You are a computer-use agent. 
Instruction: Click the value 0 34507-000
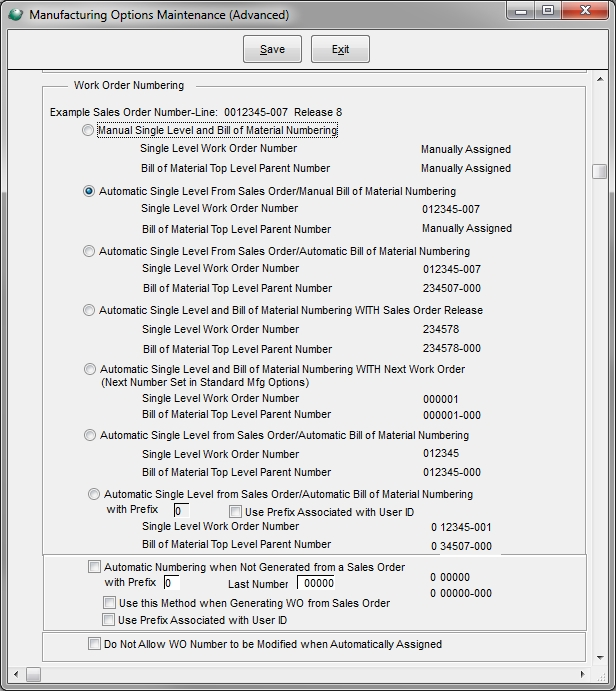pos(461,546)
